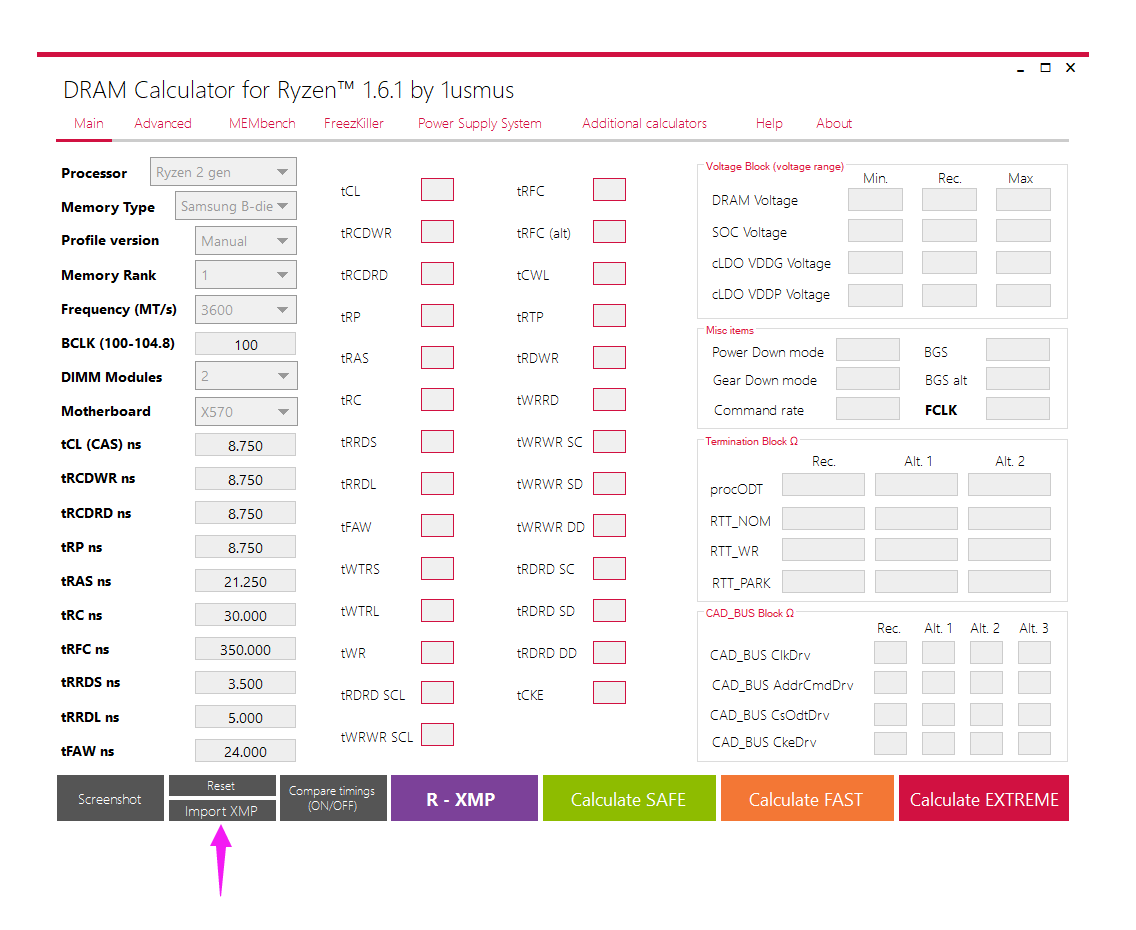1136x930 pixels.
Task: Click Calculate EXTREME
Action: [x=984, y=798]
